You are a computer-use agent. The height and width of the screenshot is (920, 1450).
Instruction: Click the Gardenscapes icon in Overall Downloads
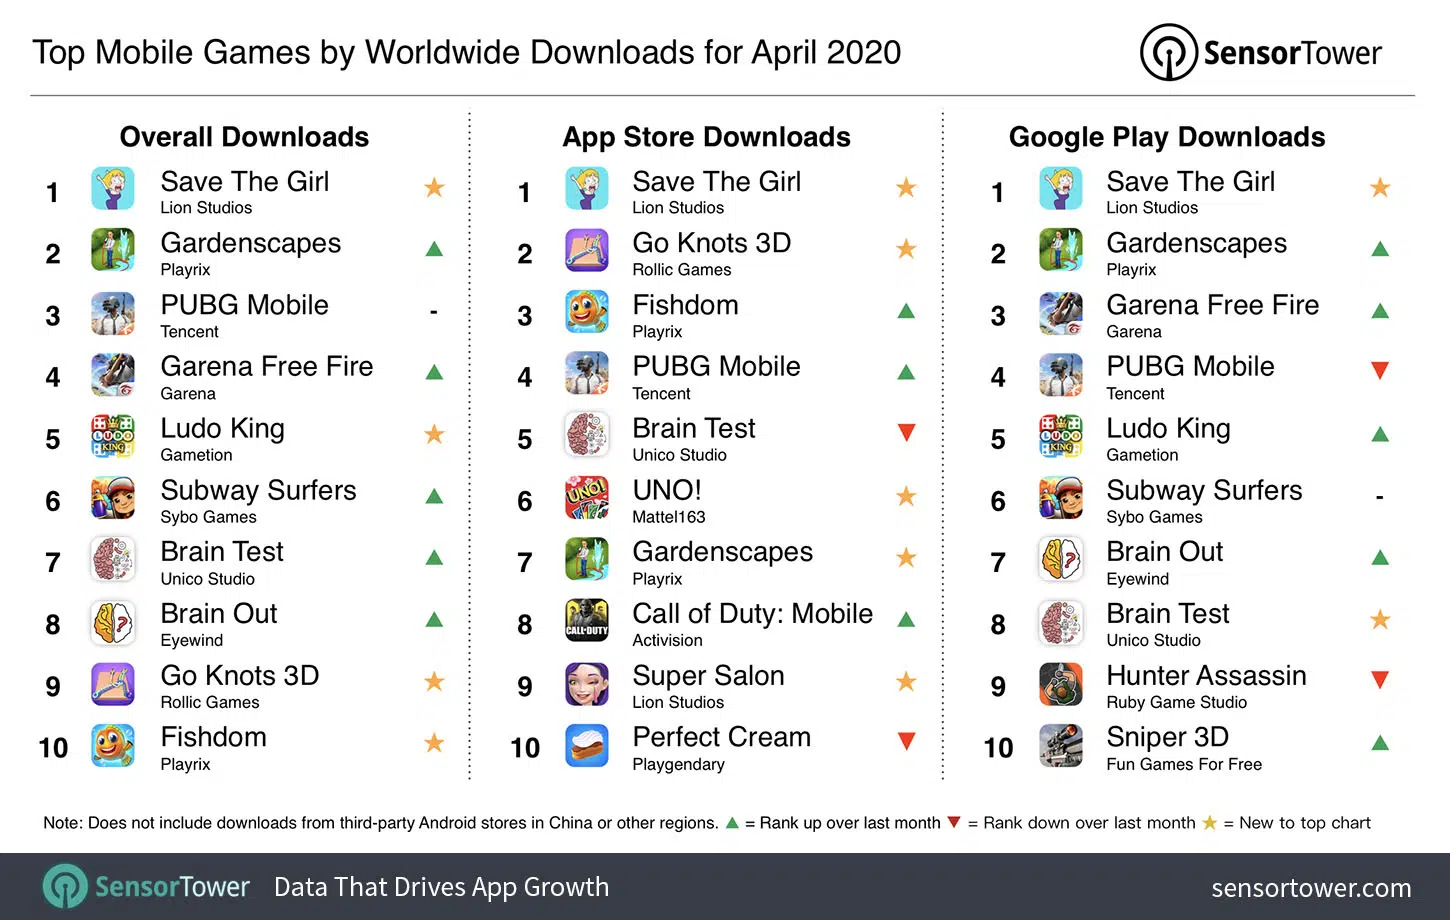(x=113, y=250)
